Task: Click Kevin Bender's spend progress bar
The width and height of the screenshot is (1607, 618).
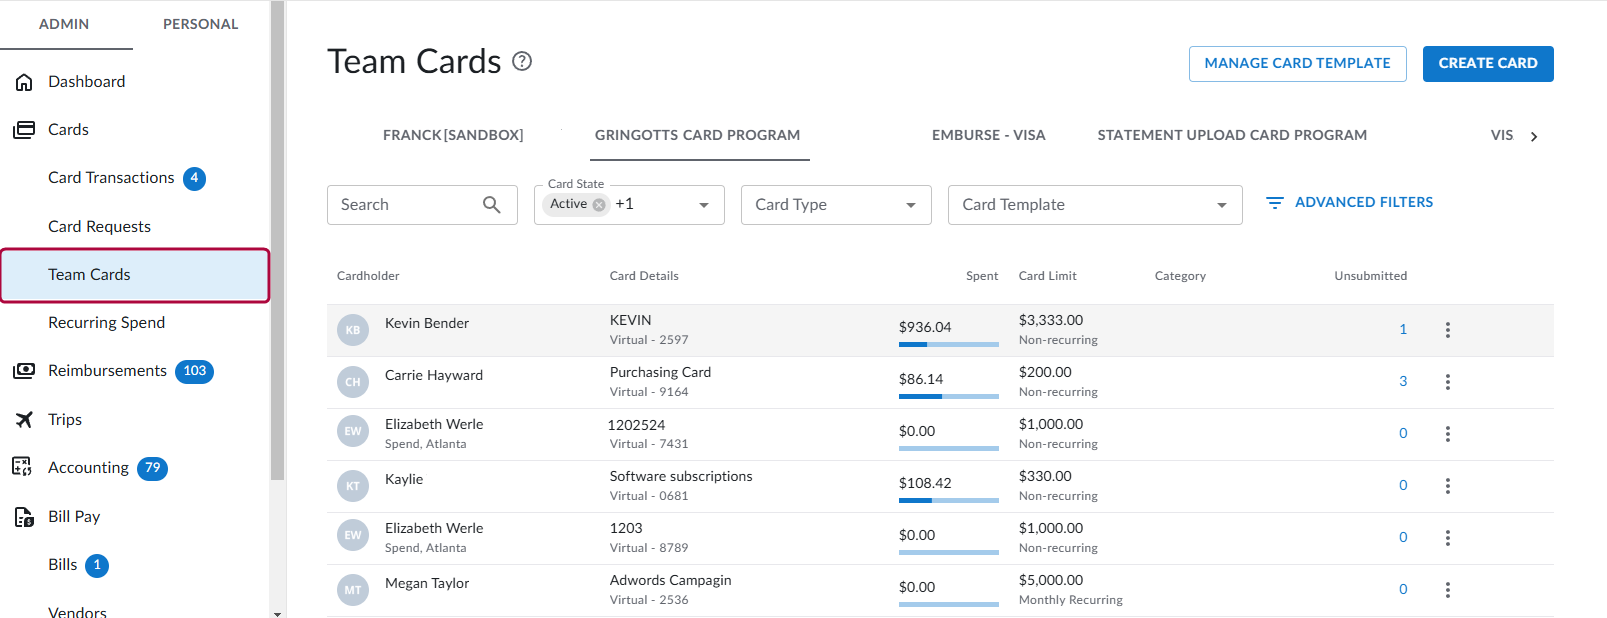Action: 948,344
